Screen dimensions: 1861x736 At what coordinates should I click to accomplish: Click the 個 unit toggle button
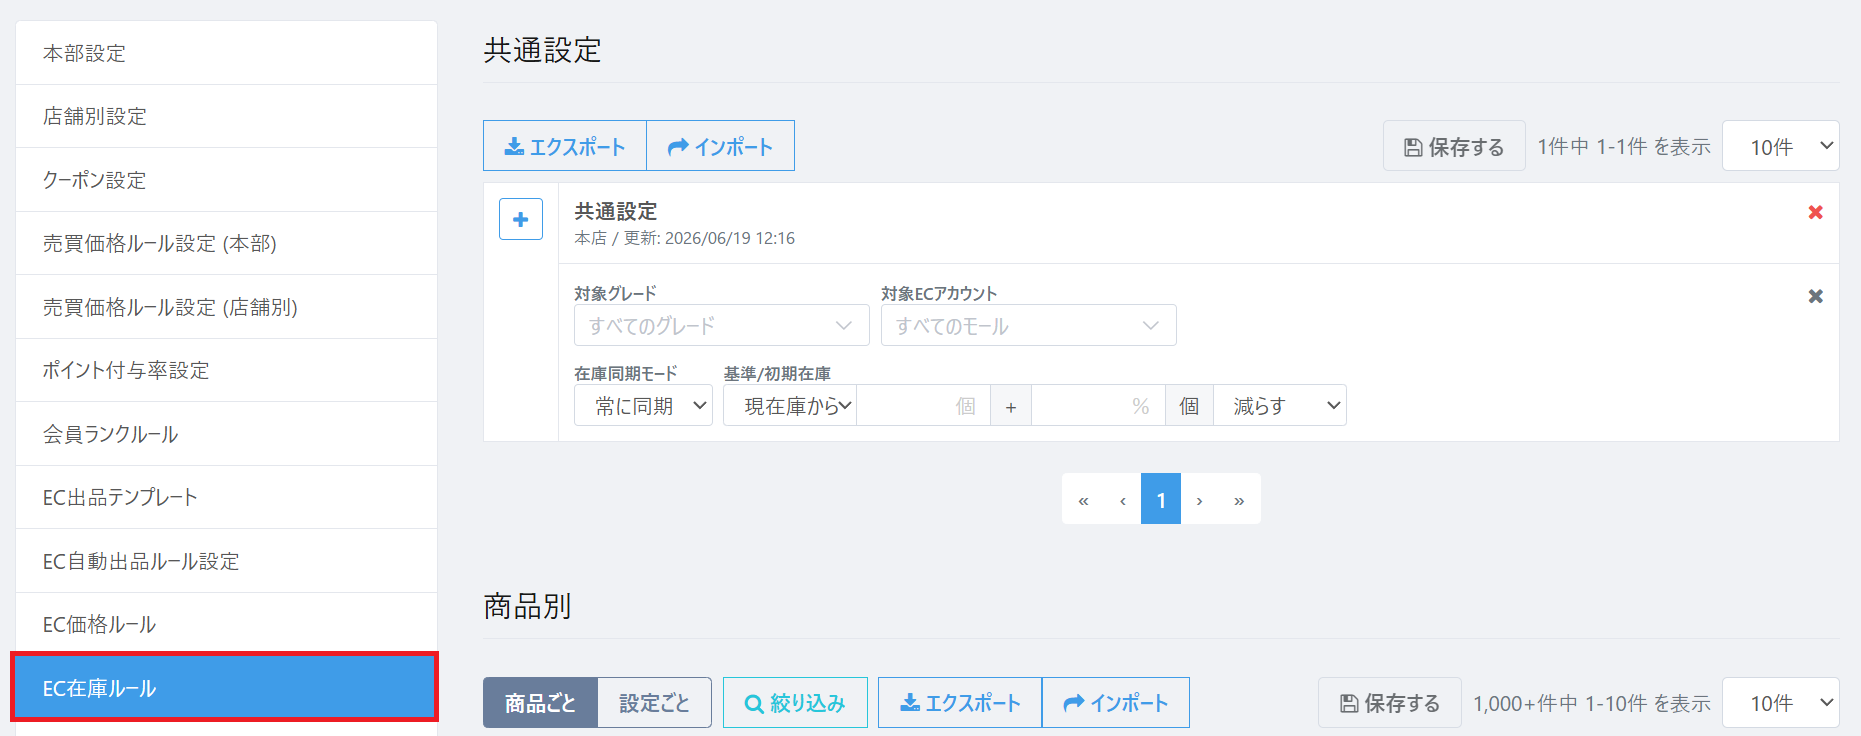[1189, 405]
